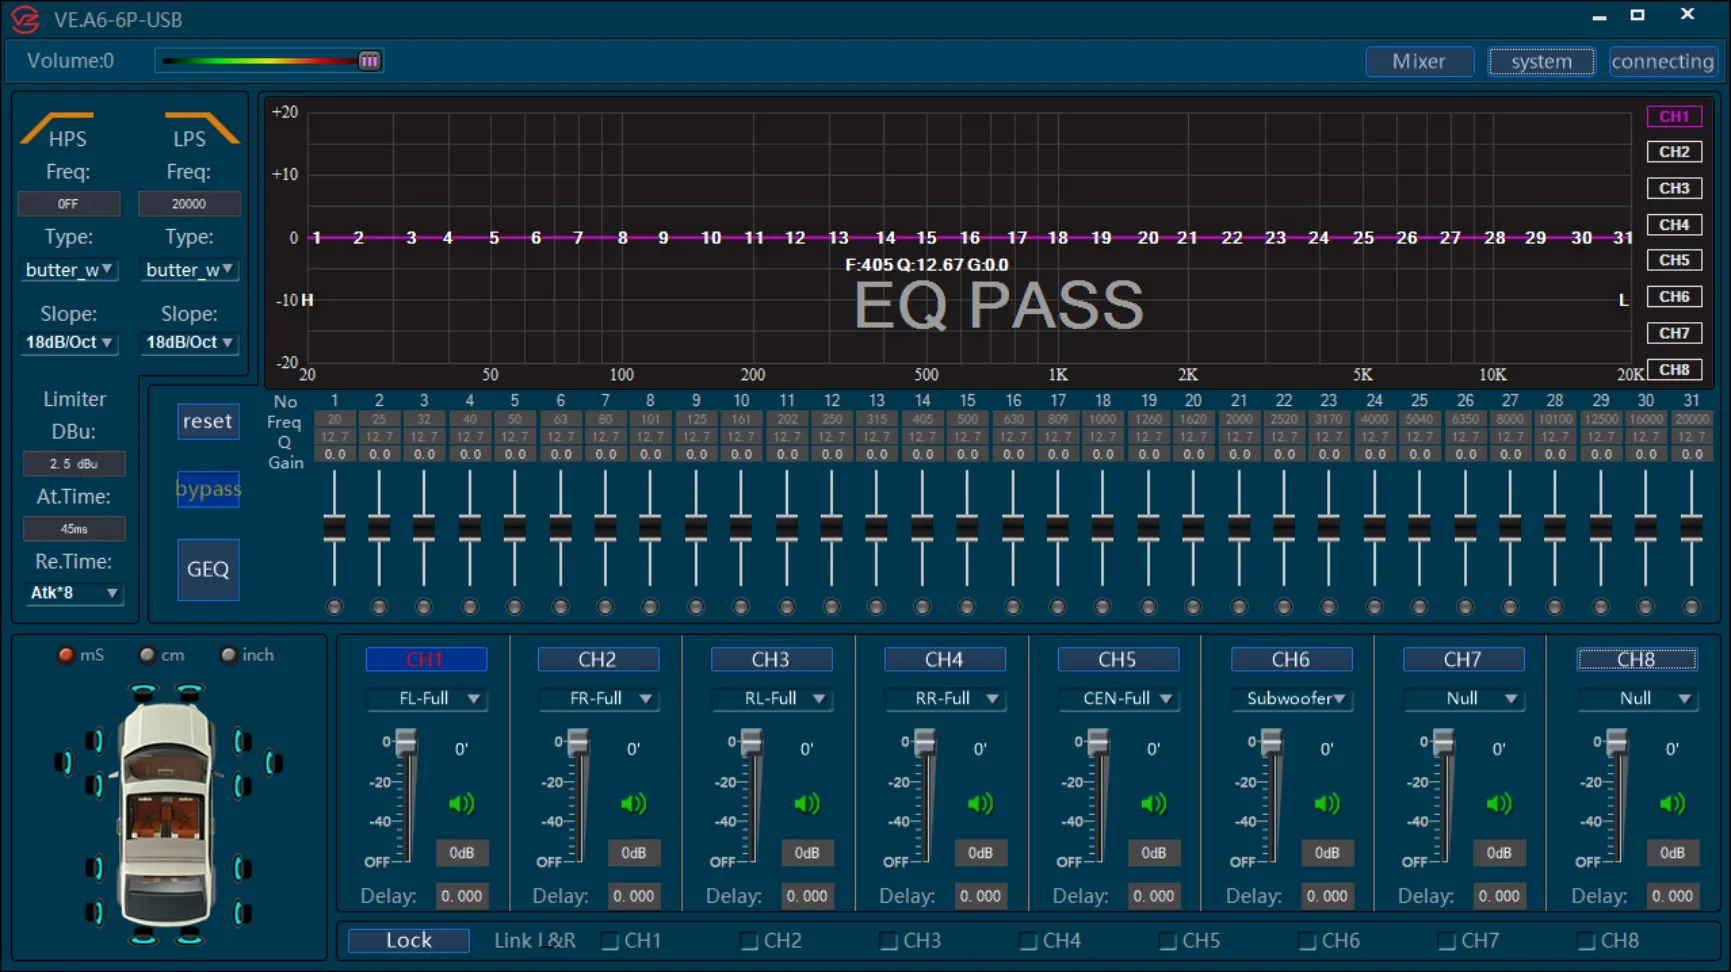This screenshot has width=1731, height=972.
Task: Mute the CH6 Subwoofer speaker icon
Action: coord(1326,803)
